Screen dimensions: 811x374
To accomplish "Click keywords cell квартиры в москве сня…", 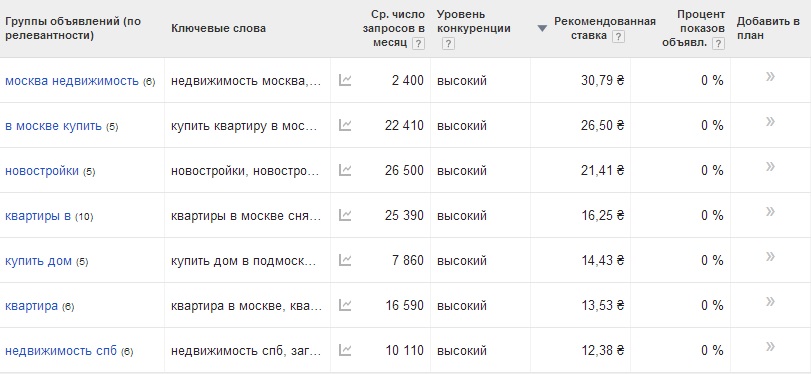I will click(x=246, y=215).
